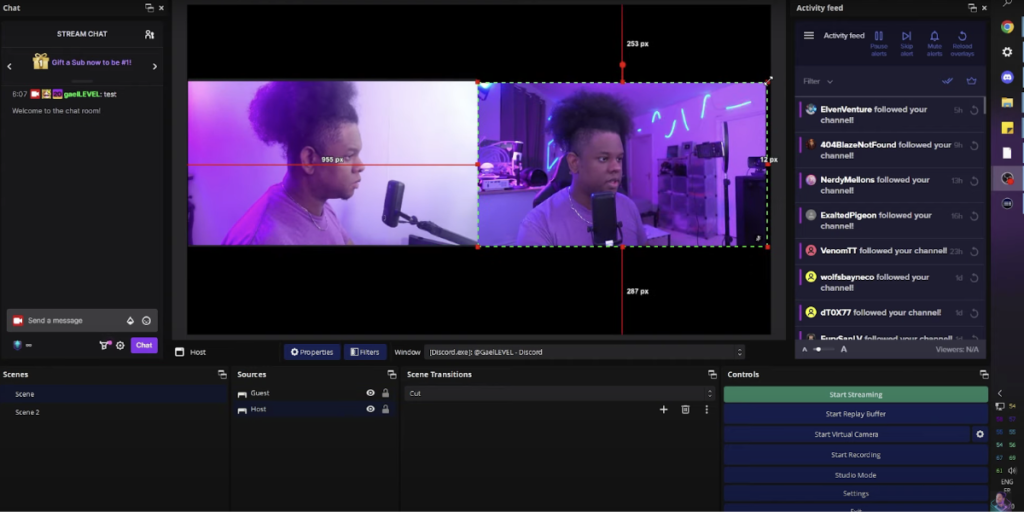Toggle lock on Guest source
The height and width of the screenshot is (512, 1024).
[x=385, y=393]
